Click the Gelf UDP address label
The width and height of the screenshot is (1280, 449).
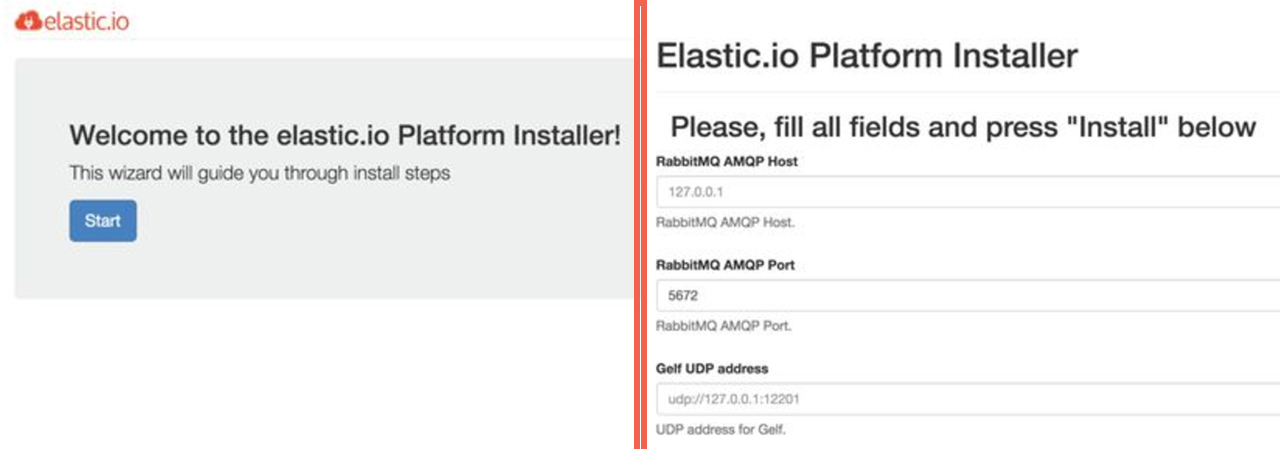click(x=712, y=368)
